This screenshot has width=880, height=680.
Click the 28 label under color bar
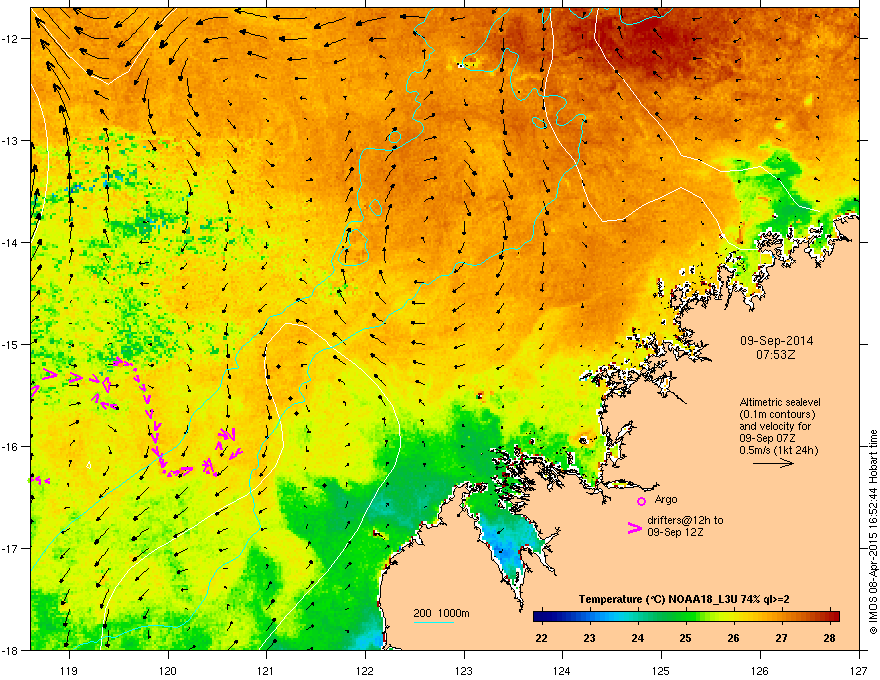(829, 638)
